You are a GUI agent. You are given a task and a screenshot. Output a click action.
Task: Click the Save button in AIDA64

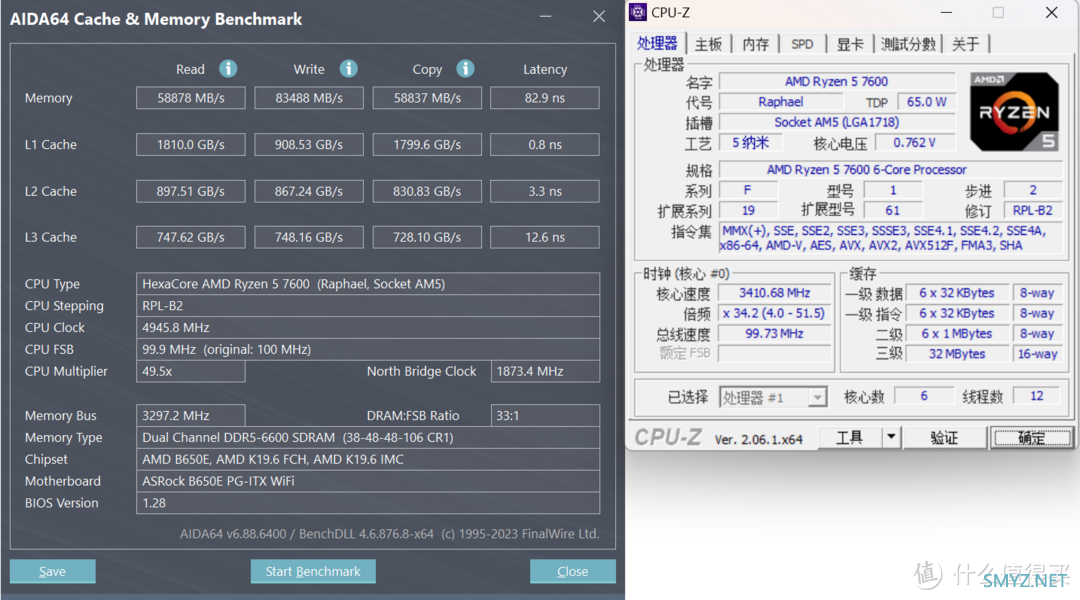click(x=52, y=571)
